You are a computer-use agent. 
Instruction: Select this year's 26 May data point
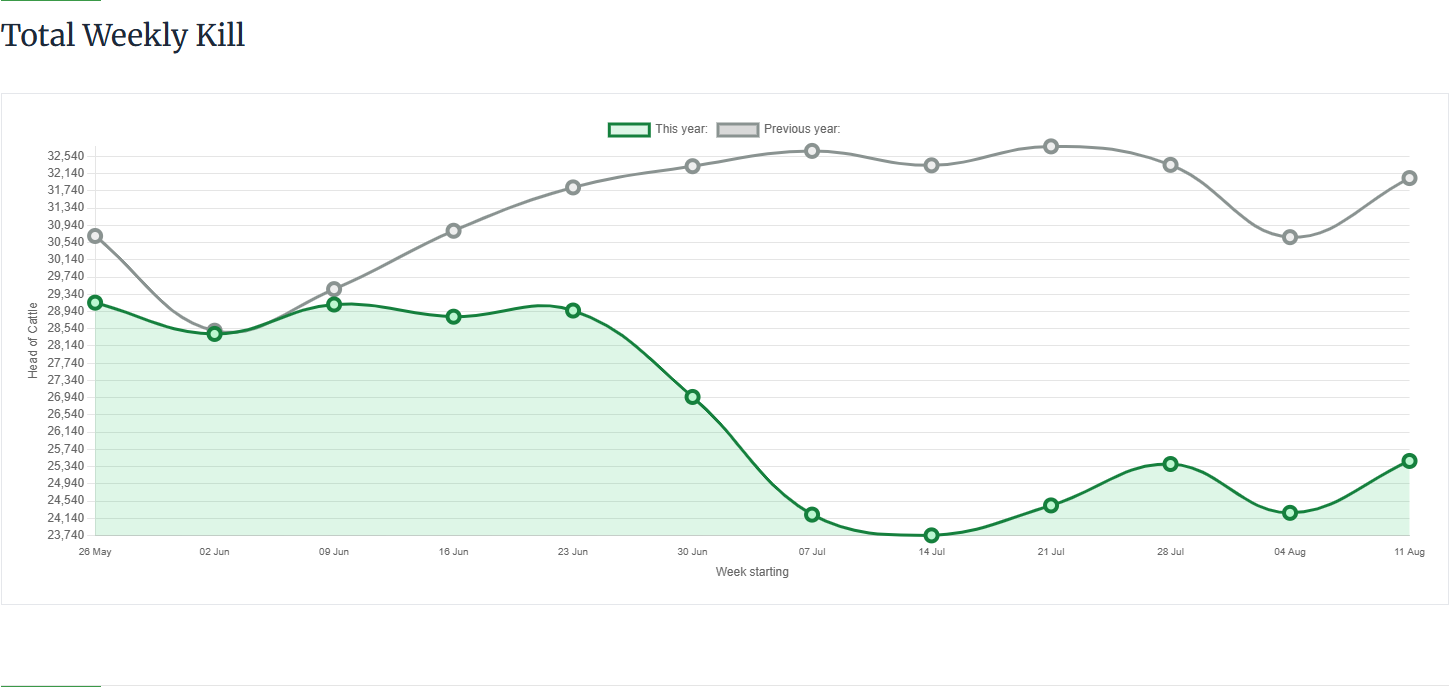coord(95,302)
